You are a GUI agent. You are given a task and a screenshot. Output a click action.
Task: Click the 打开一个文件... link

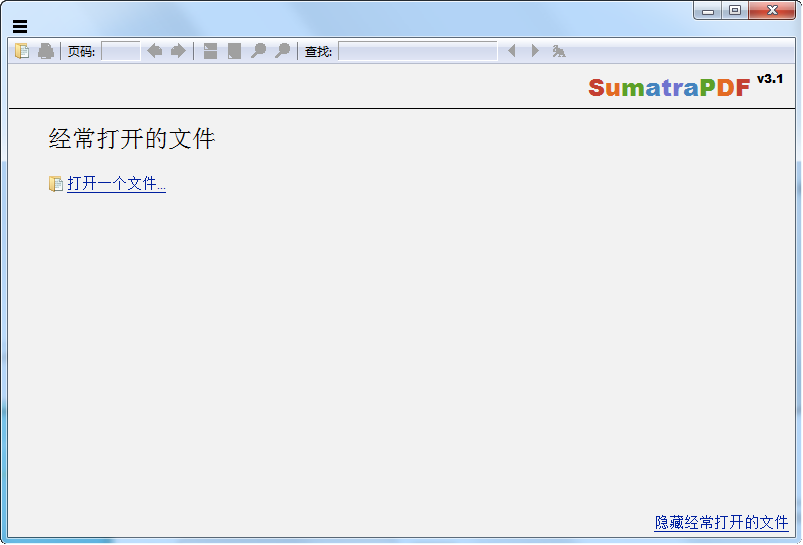click(116, 184)
